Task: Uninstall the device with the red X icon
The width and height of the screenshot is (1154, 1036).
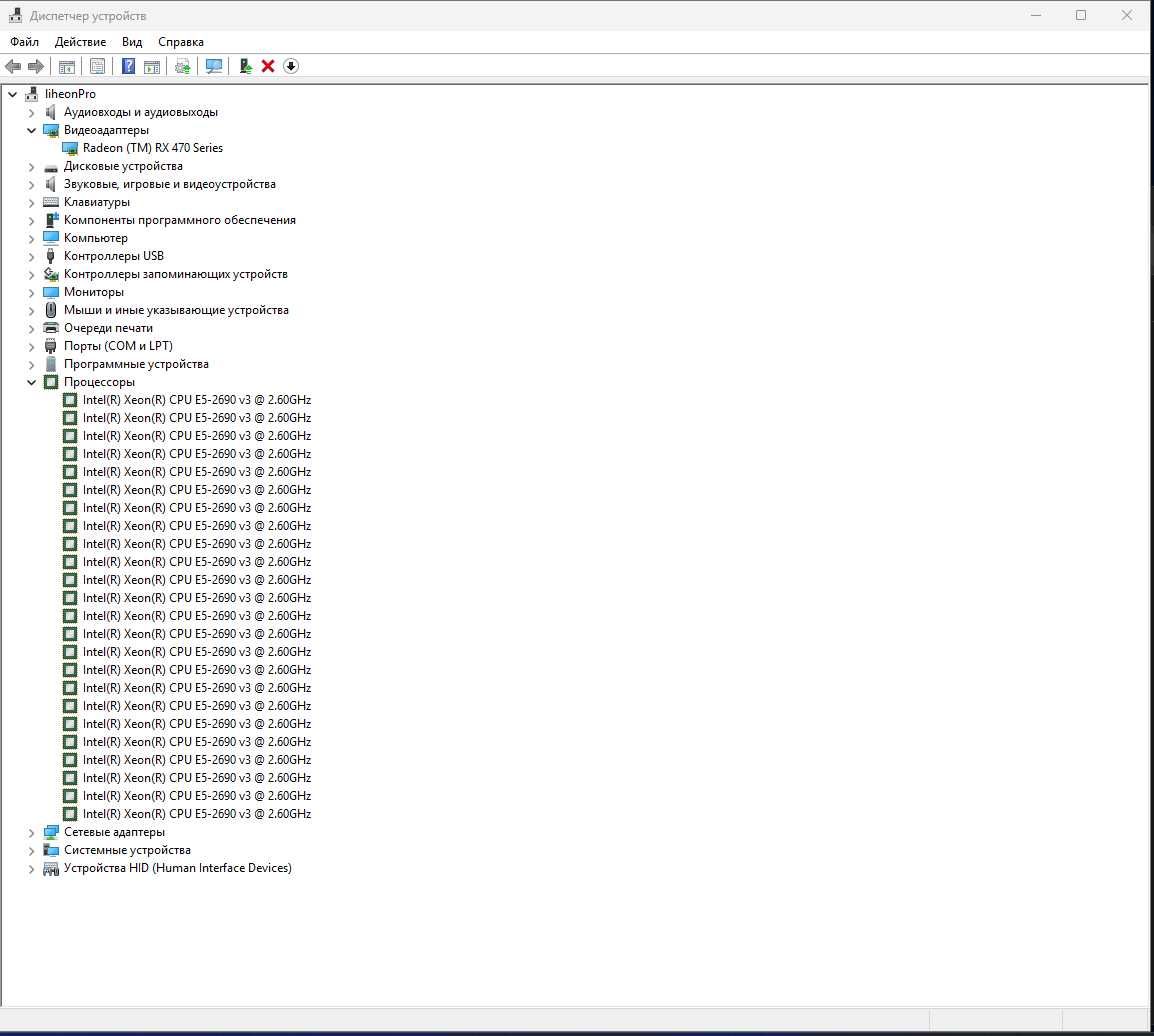Action: (268, 66)
